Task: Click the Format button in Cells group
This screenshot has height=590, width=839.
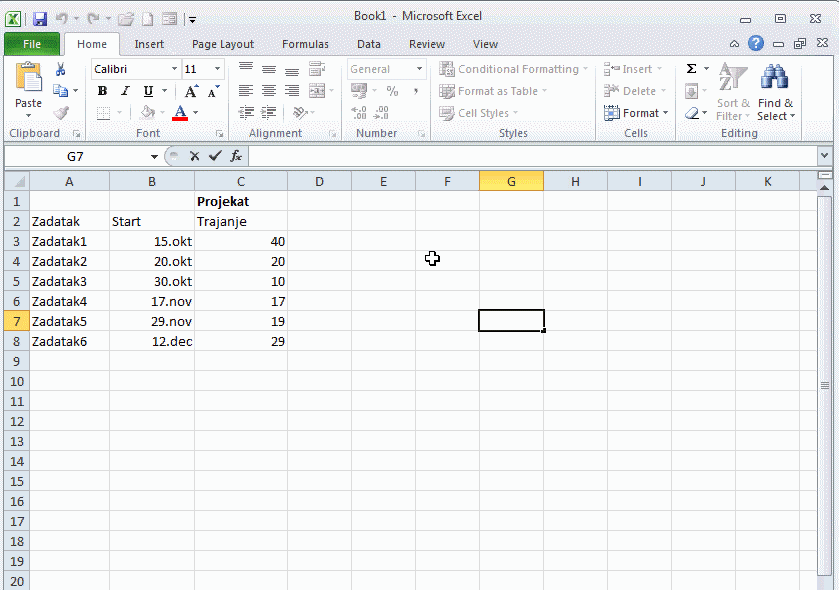Action: point(632,113)
